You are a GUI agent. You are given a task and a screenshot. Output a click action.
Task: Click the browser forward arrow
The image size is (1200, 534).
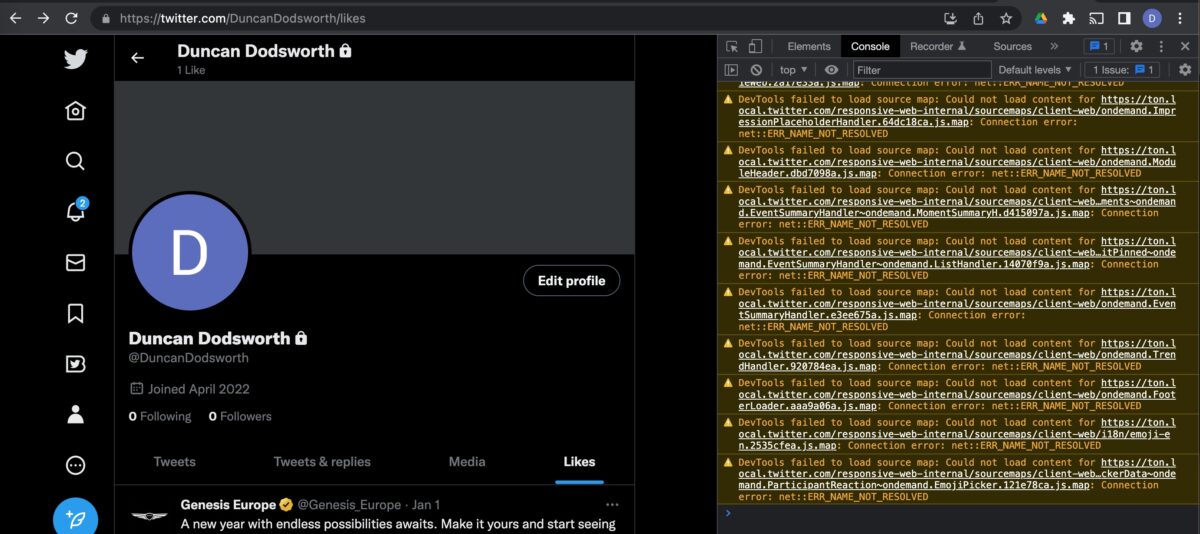[43, 18]
